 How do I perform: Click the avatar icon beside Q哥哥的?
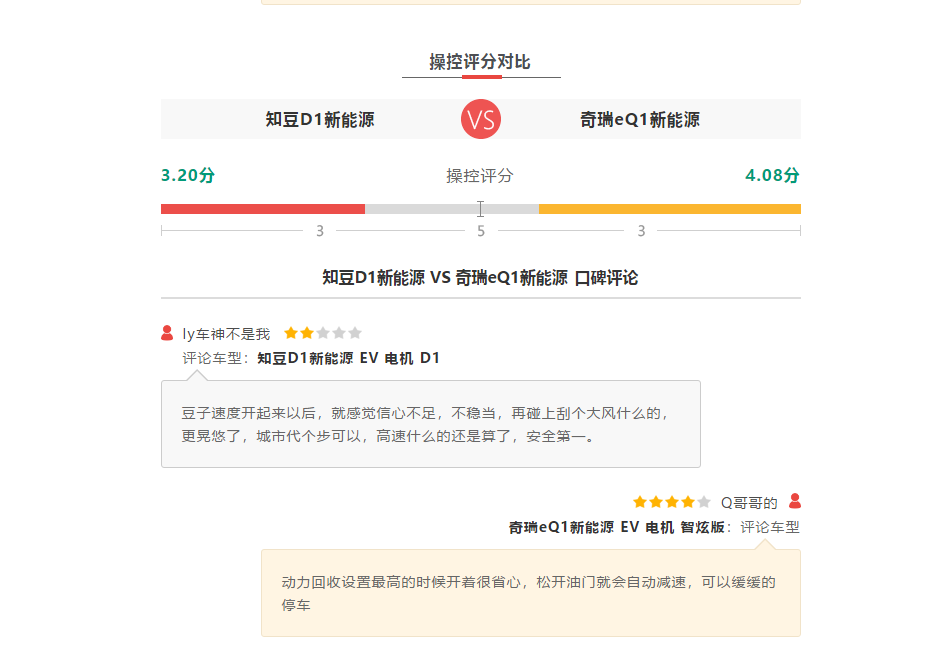(x=795, y=501)
